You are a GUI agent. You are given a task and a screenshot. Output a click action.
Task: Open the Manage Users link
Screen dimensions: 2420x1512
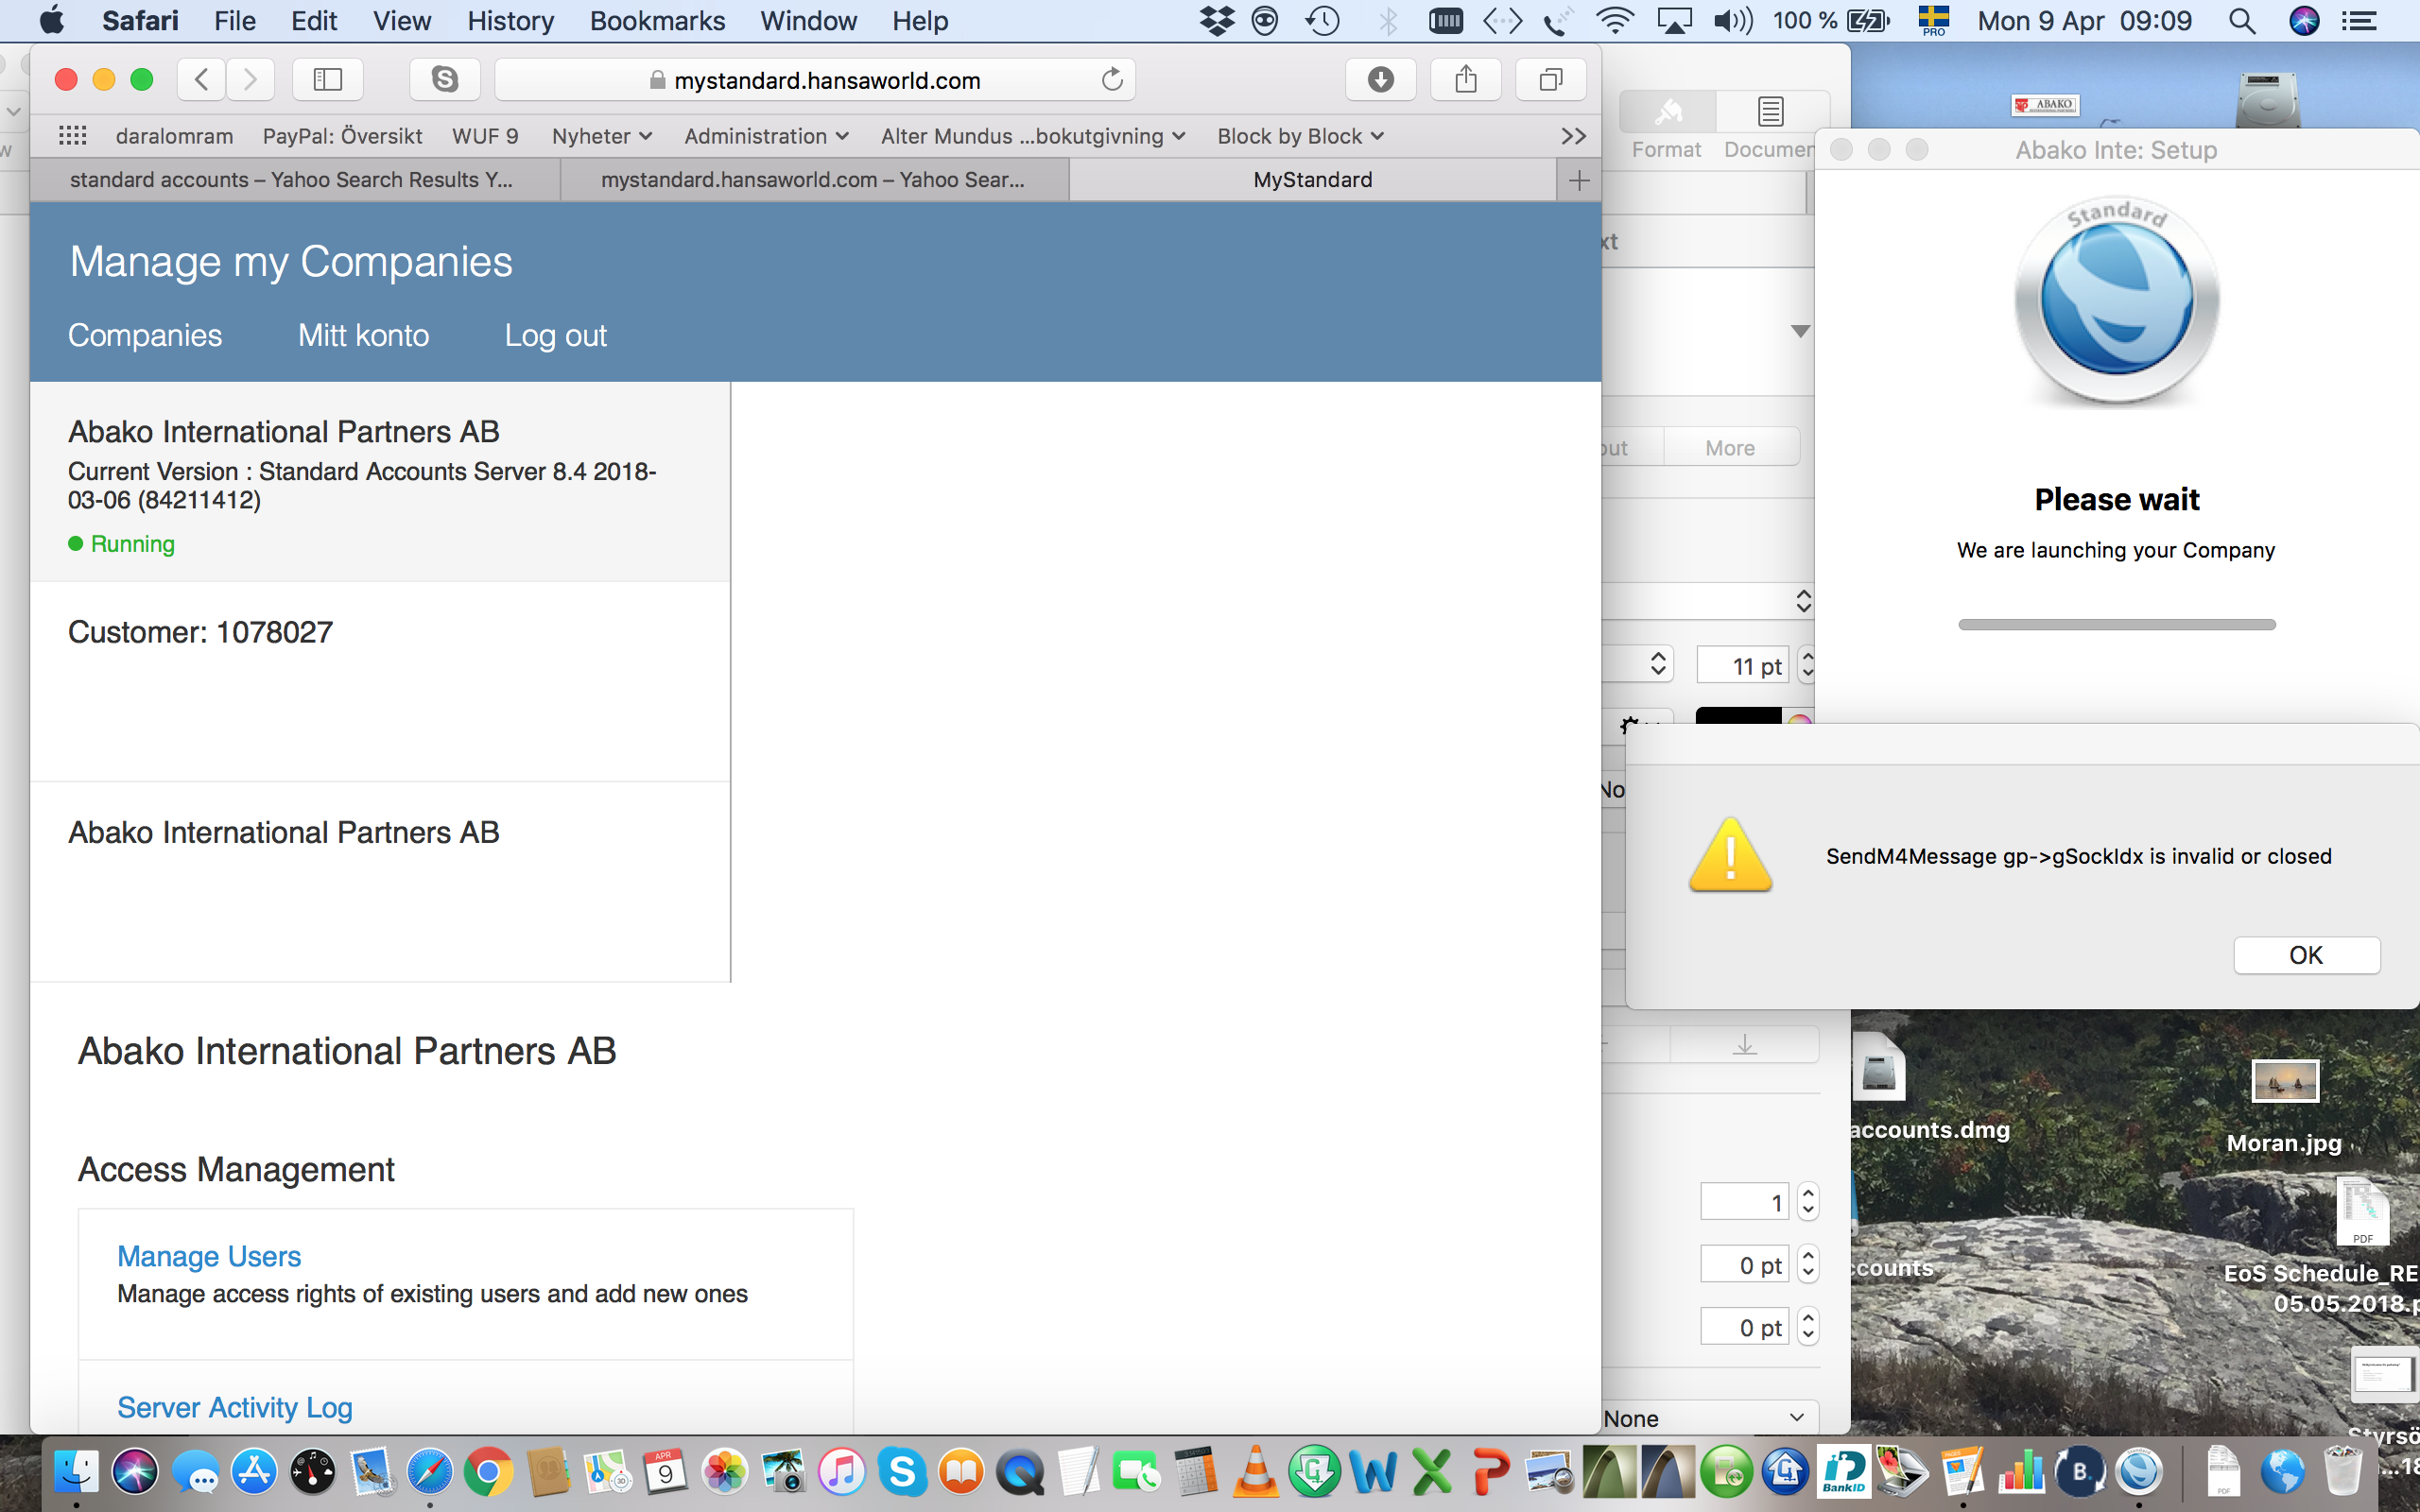click(209, 1256)
